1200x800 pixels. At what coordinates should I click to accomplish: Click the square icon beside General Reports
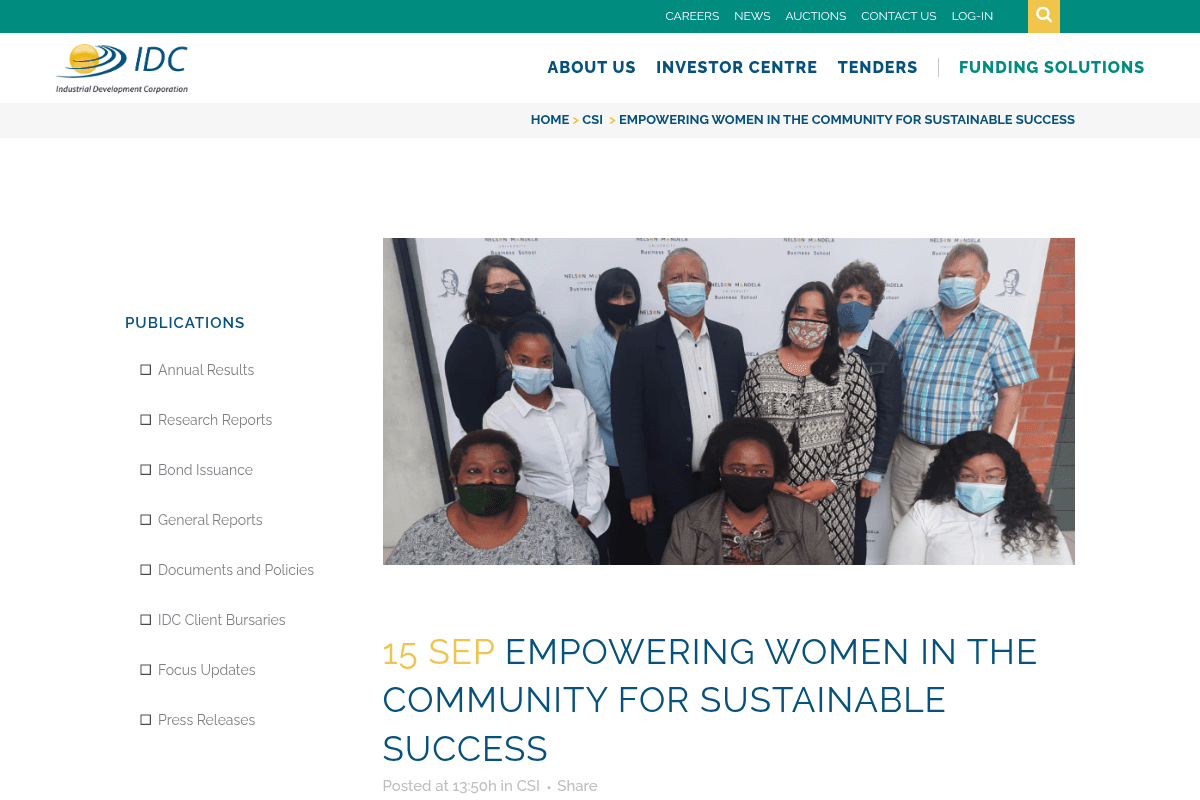pyautogui.click(x=146, y=519)
